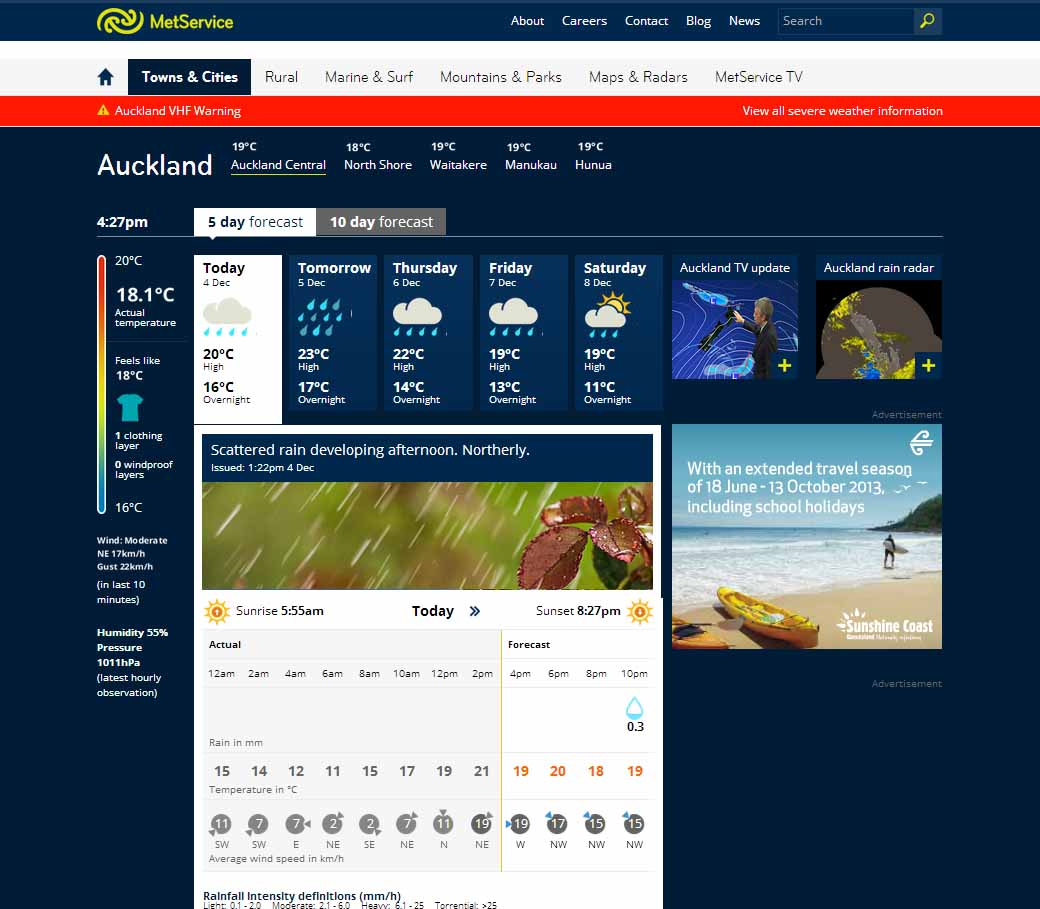Expand the Auckland TV update plus icon
Viewport: 1040px width, 909px height.
[784, 366]
